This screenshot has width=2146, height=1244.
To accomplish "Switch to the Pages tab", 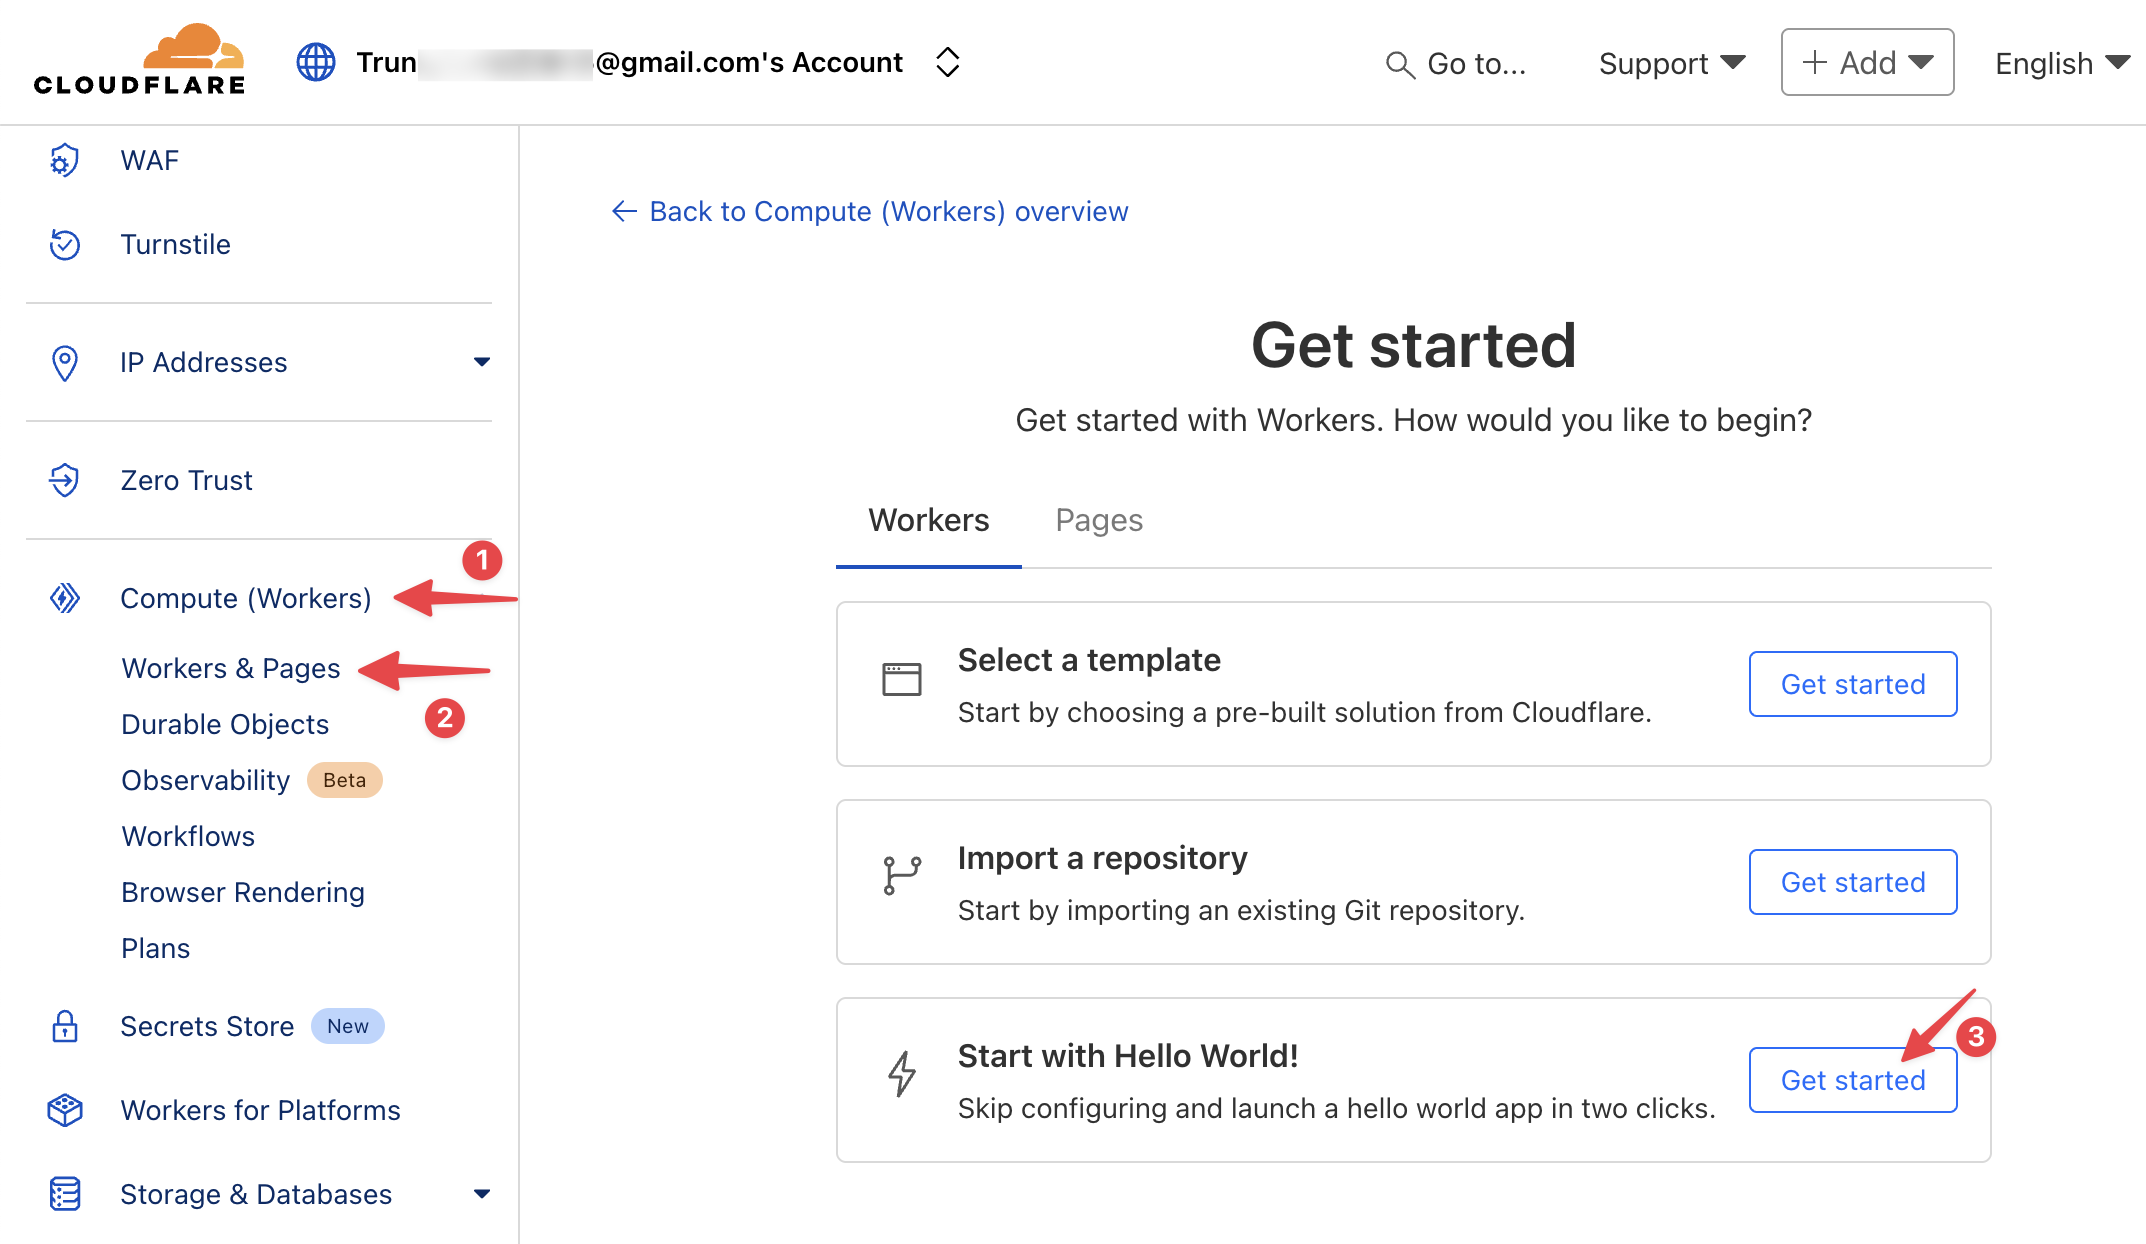I will pos(1099,520).
